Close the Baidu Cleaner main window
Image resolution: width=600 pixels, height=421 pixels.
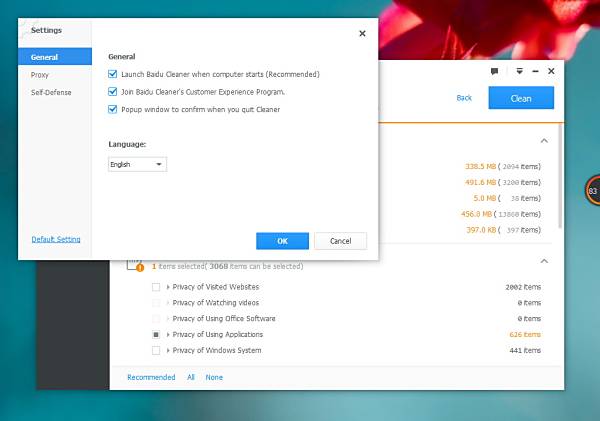click(x=551, y=71)
